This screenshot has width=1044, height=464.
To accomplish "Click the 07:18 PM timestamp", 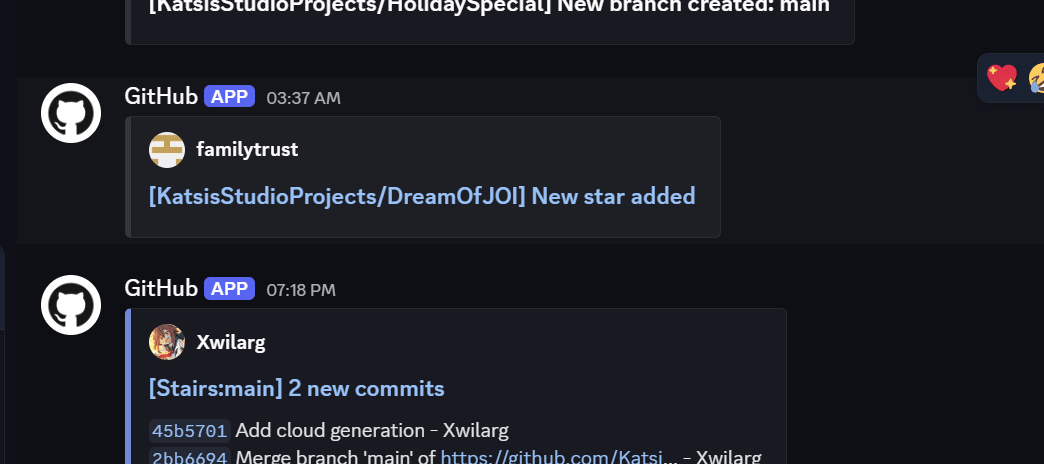I will [301, 290].
